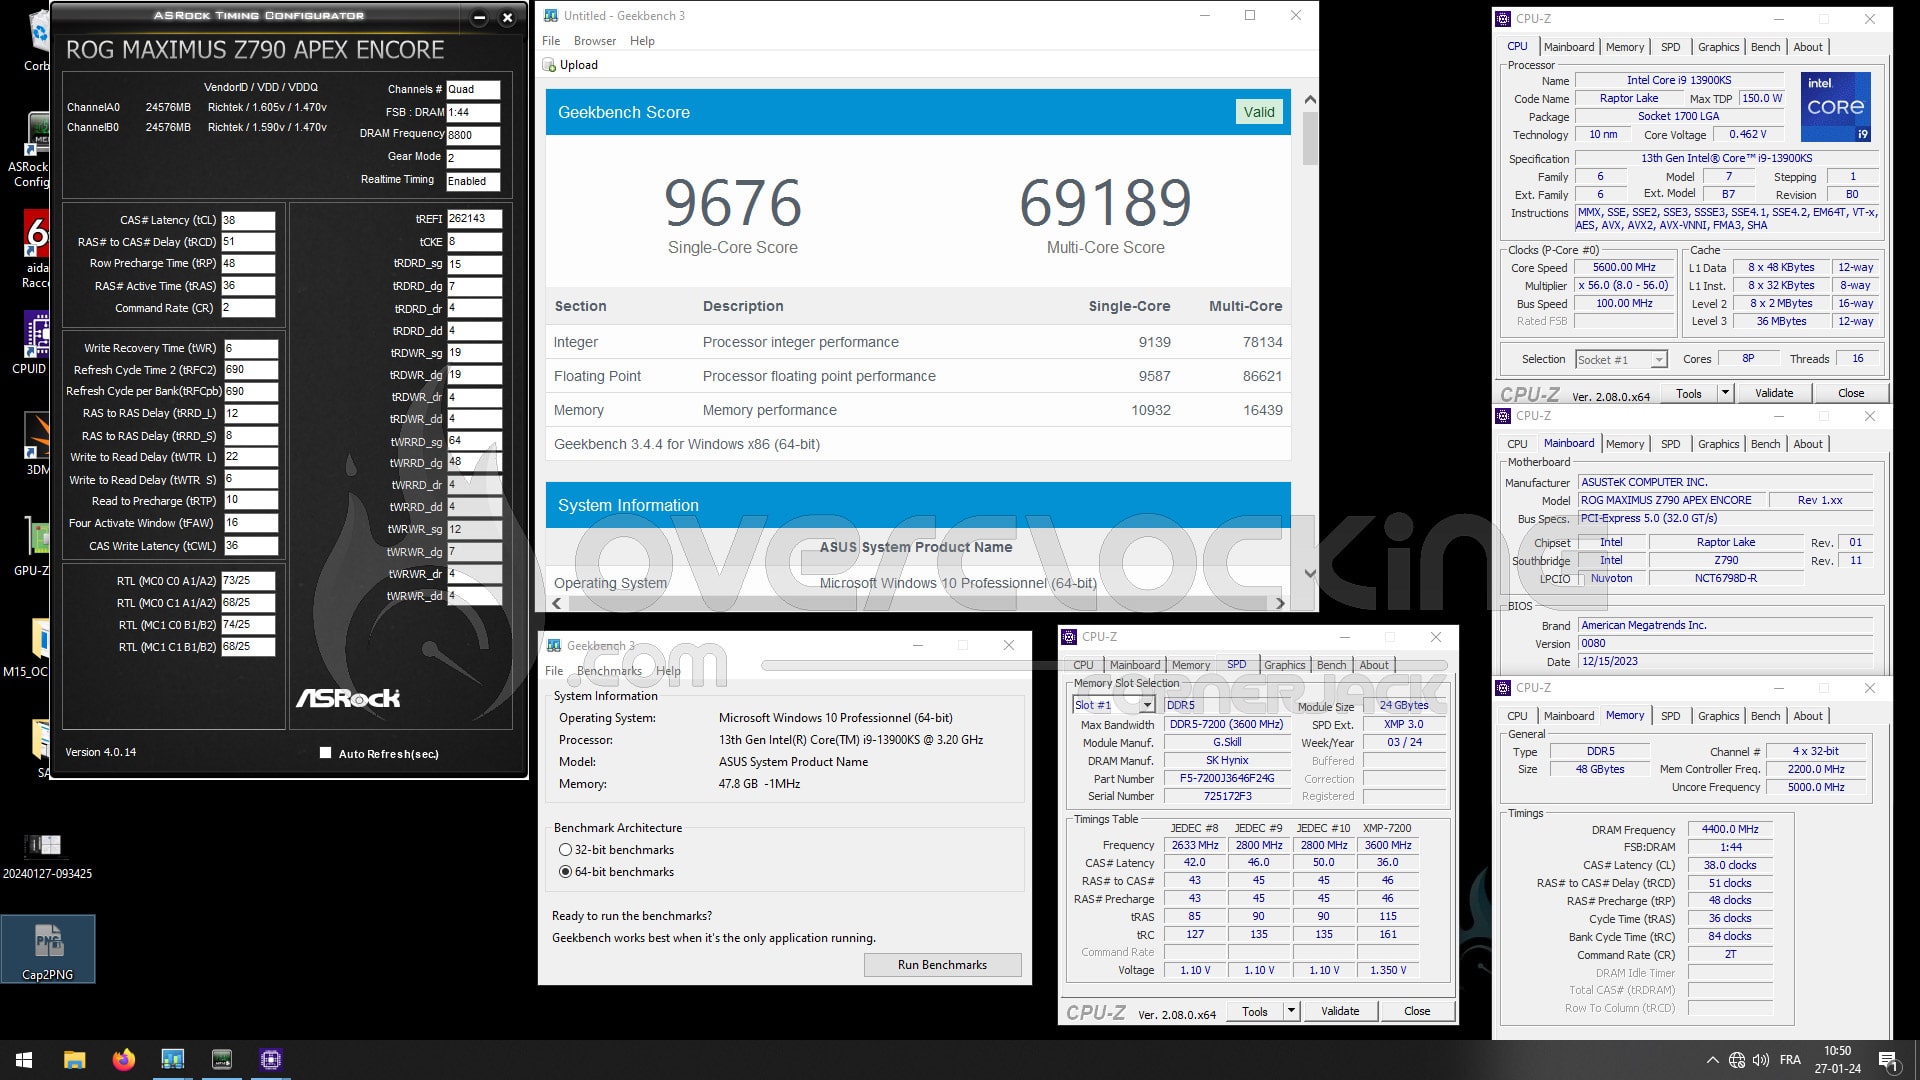Viewport: 1920px width, 1080px height.
Task: Select 64-bit benchmarks radio button
Action: click(x=566, y=872)
